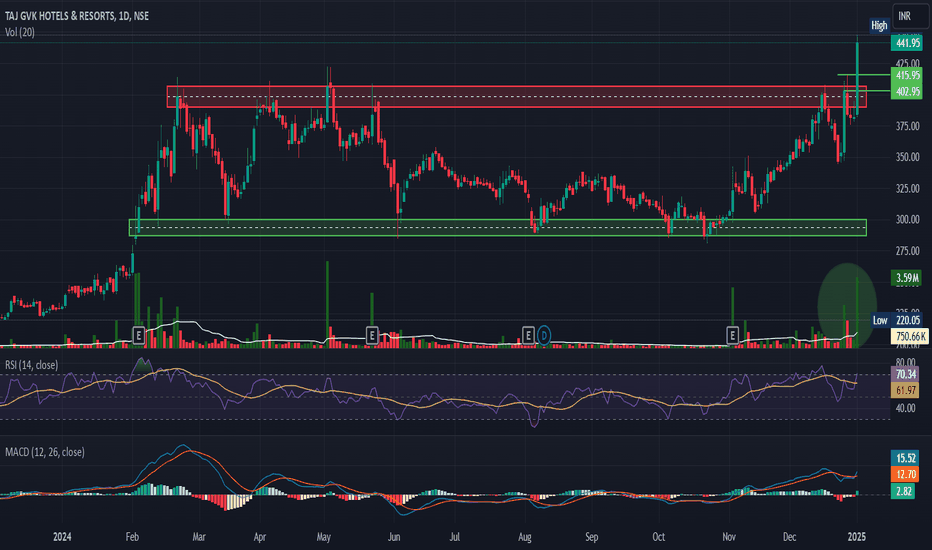Open the earnings E marker at November
The image size is (932, 550).
click(732, 335)
